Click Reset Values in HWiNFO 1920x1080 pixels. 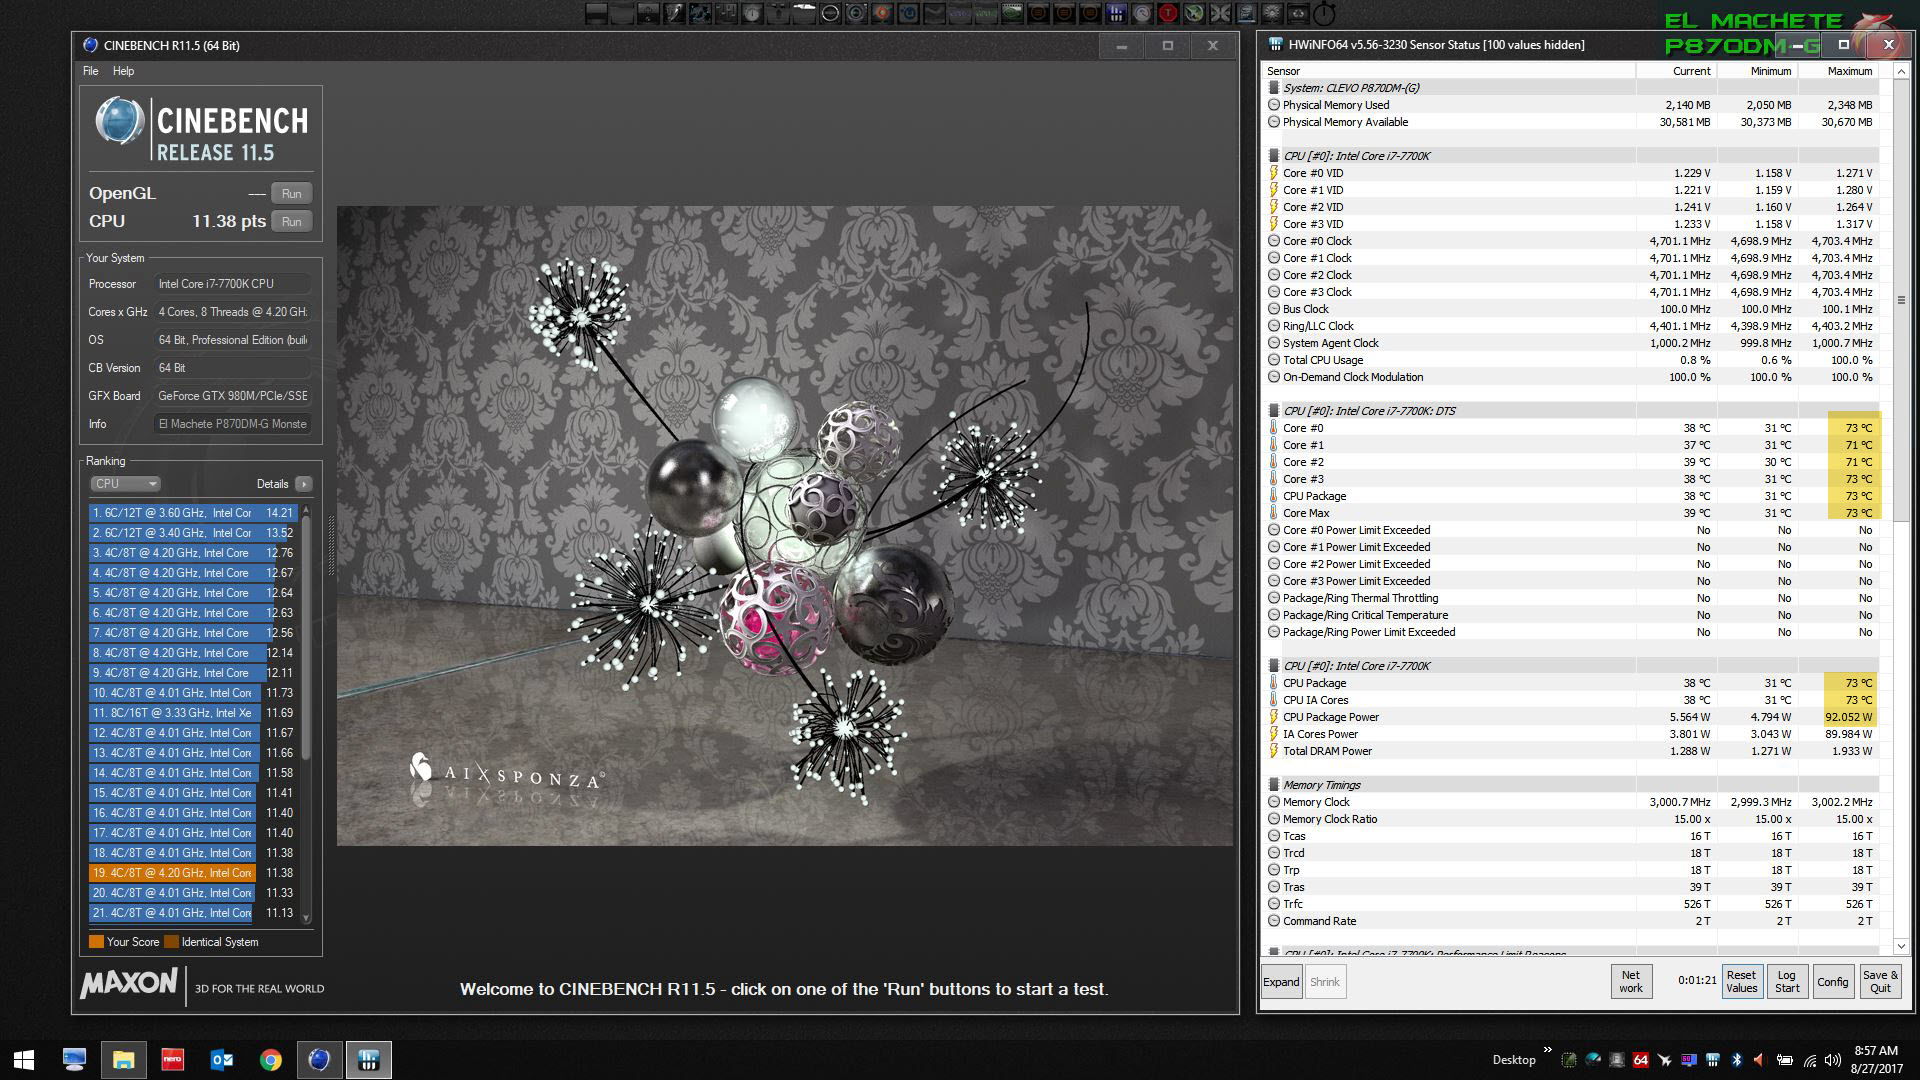[x=1741, y=982]
